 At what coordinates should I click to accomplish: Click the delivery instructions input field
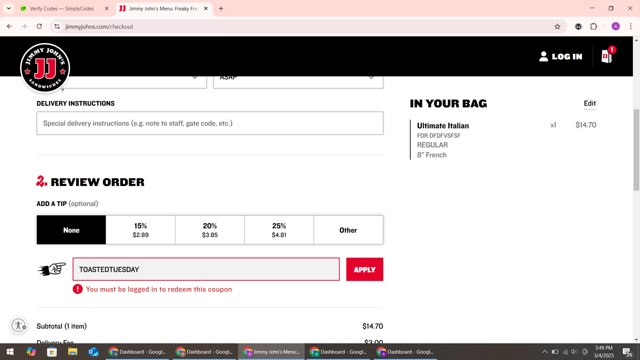click(210, 123)
